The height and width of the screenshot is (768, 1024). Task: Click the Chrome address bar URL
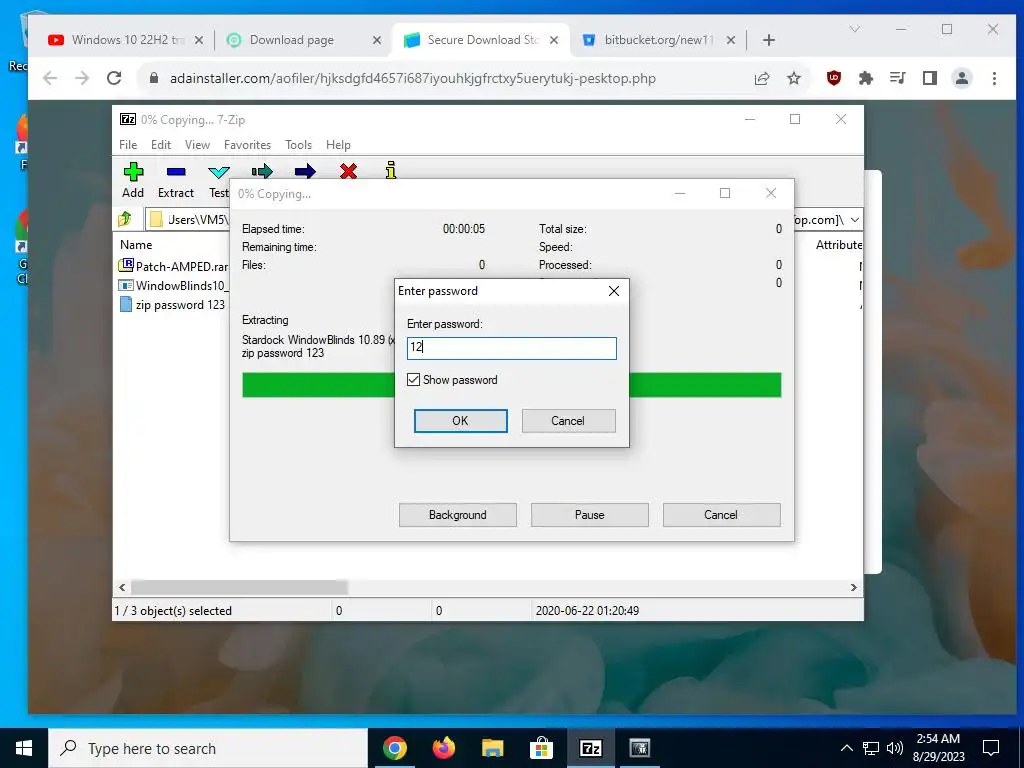pos(413,78)
